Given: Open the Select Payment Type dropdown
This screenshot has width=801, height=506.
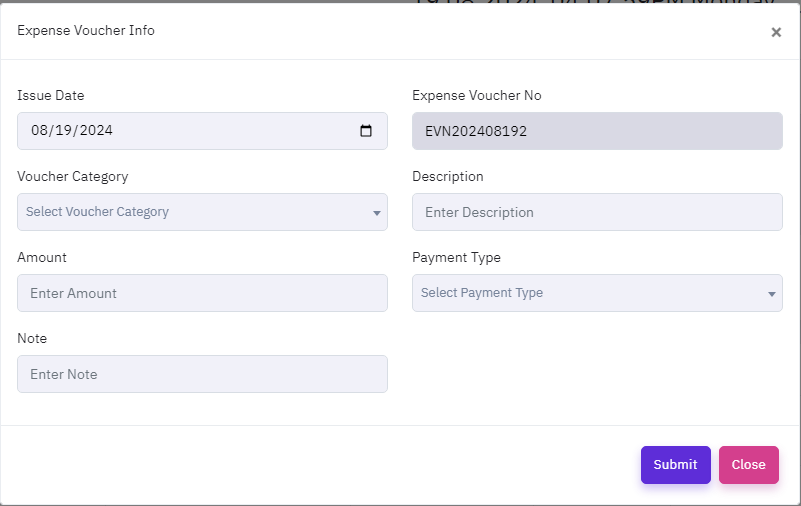Looking at the screenshot, I should coord(590,293).
